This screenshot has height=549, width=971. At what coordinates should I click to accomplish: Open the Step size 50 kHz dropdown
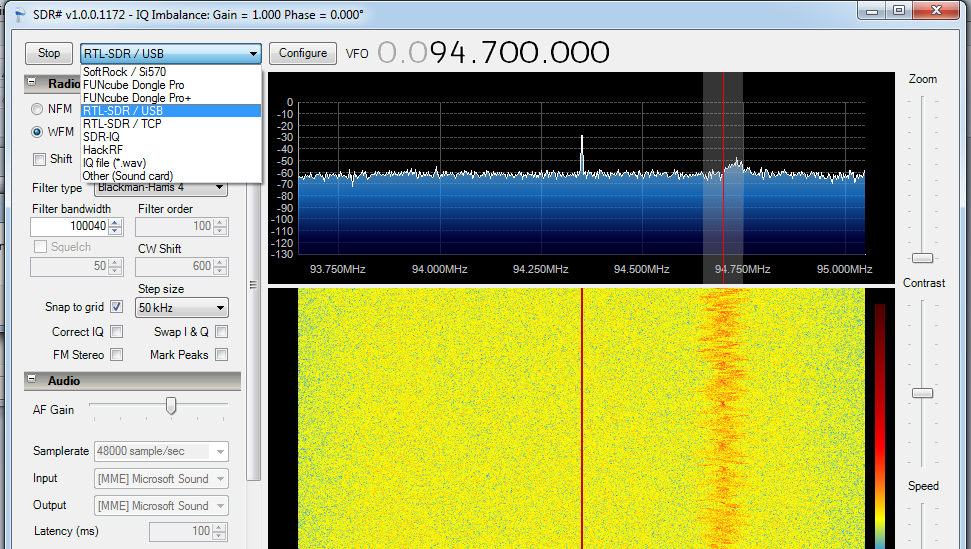181,308
